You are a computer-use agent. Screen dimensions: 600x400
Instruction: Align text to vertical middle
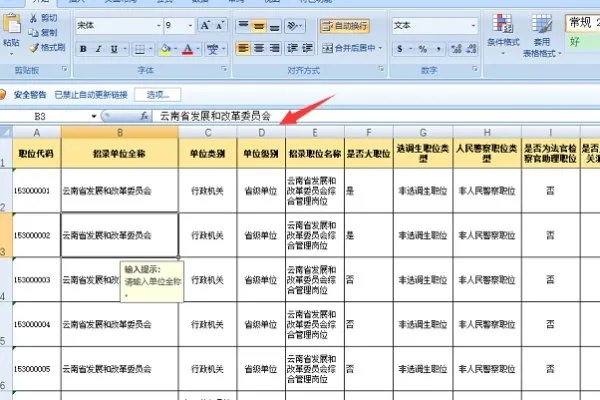point(259,26)
